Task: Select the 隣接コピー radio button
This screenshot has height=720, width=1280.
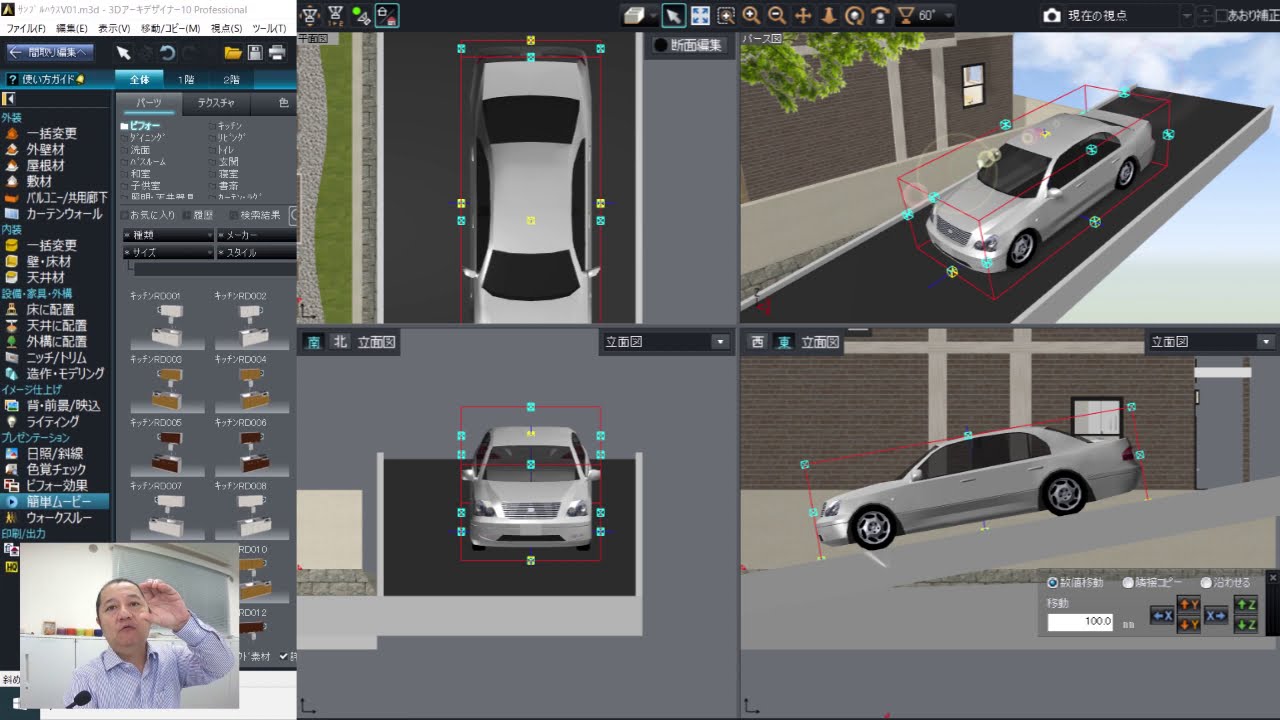Action: click(x=1128, y=582)
